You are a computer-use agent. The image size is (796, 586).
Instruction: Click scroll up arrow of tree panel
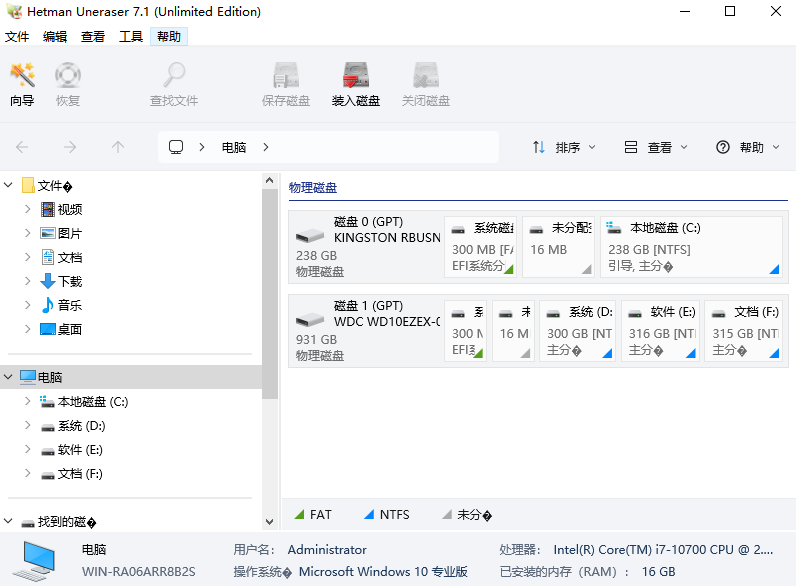tap(270, 181)
